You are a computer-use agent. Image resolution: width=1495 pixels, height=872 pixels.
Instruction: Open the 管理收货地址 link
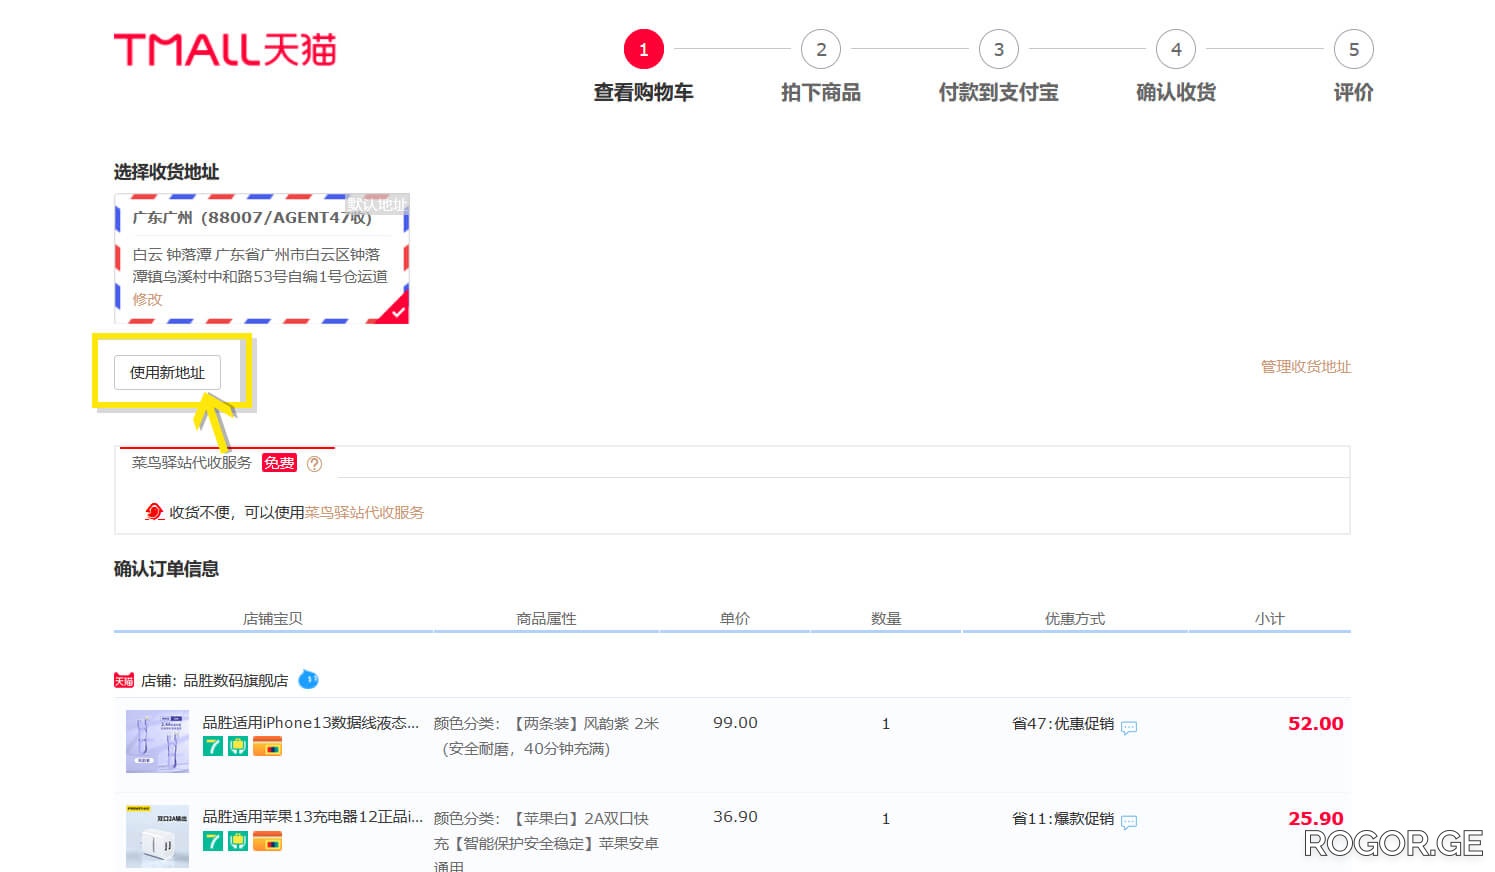[1305, 367]
